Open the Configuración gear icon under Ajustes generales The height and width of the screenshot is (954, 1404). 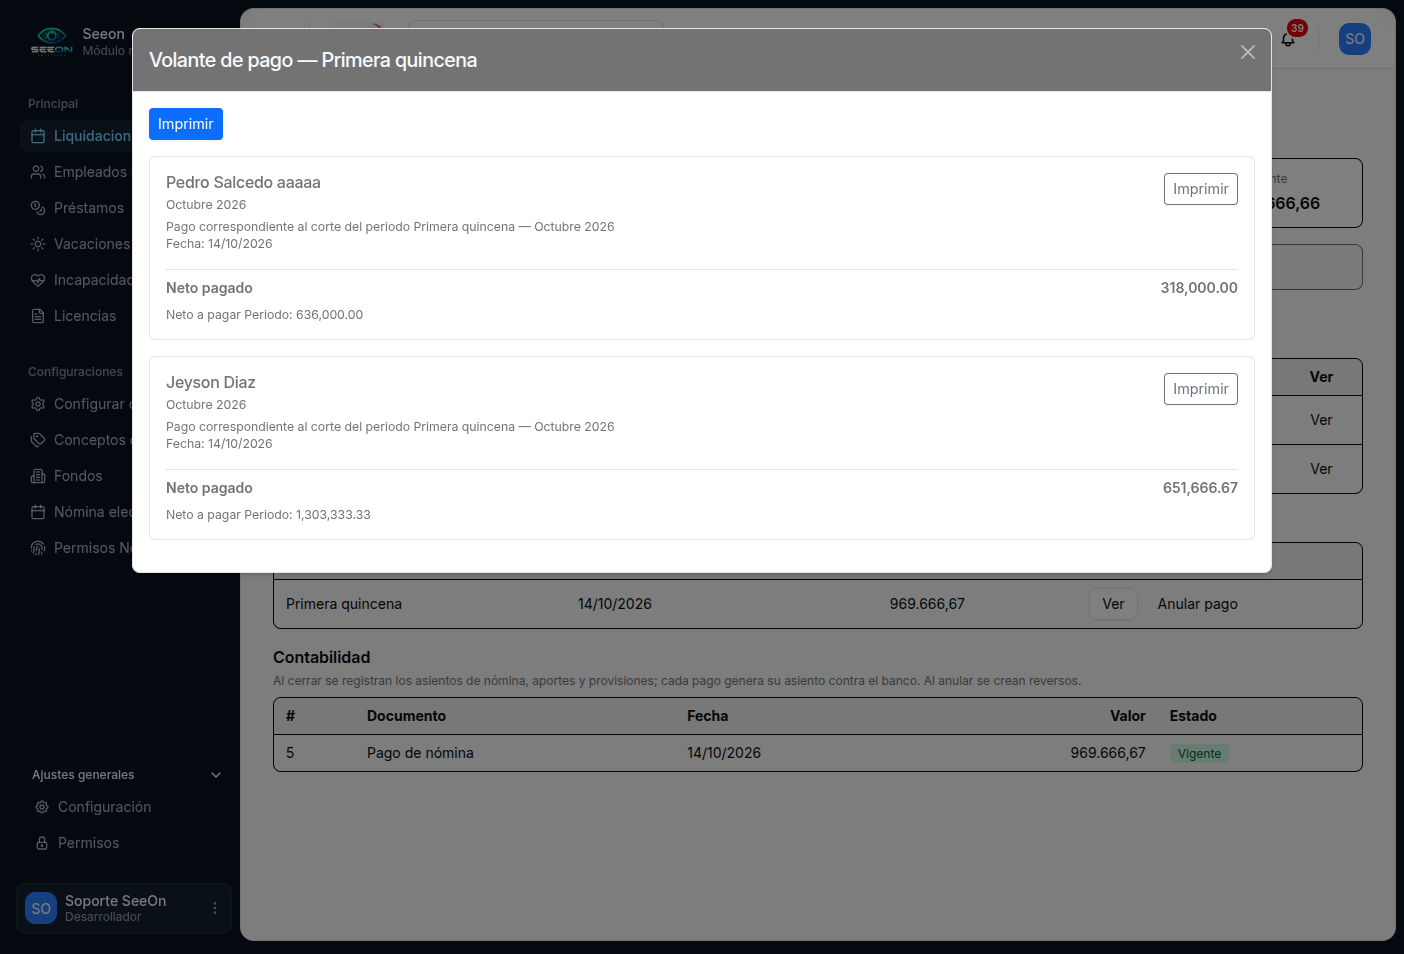tap(42, 807)
